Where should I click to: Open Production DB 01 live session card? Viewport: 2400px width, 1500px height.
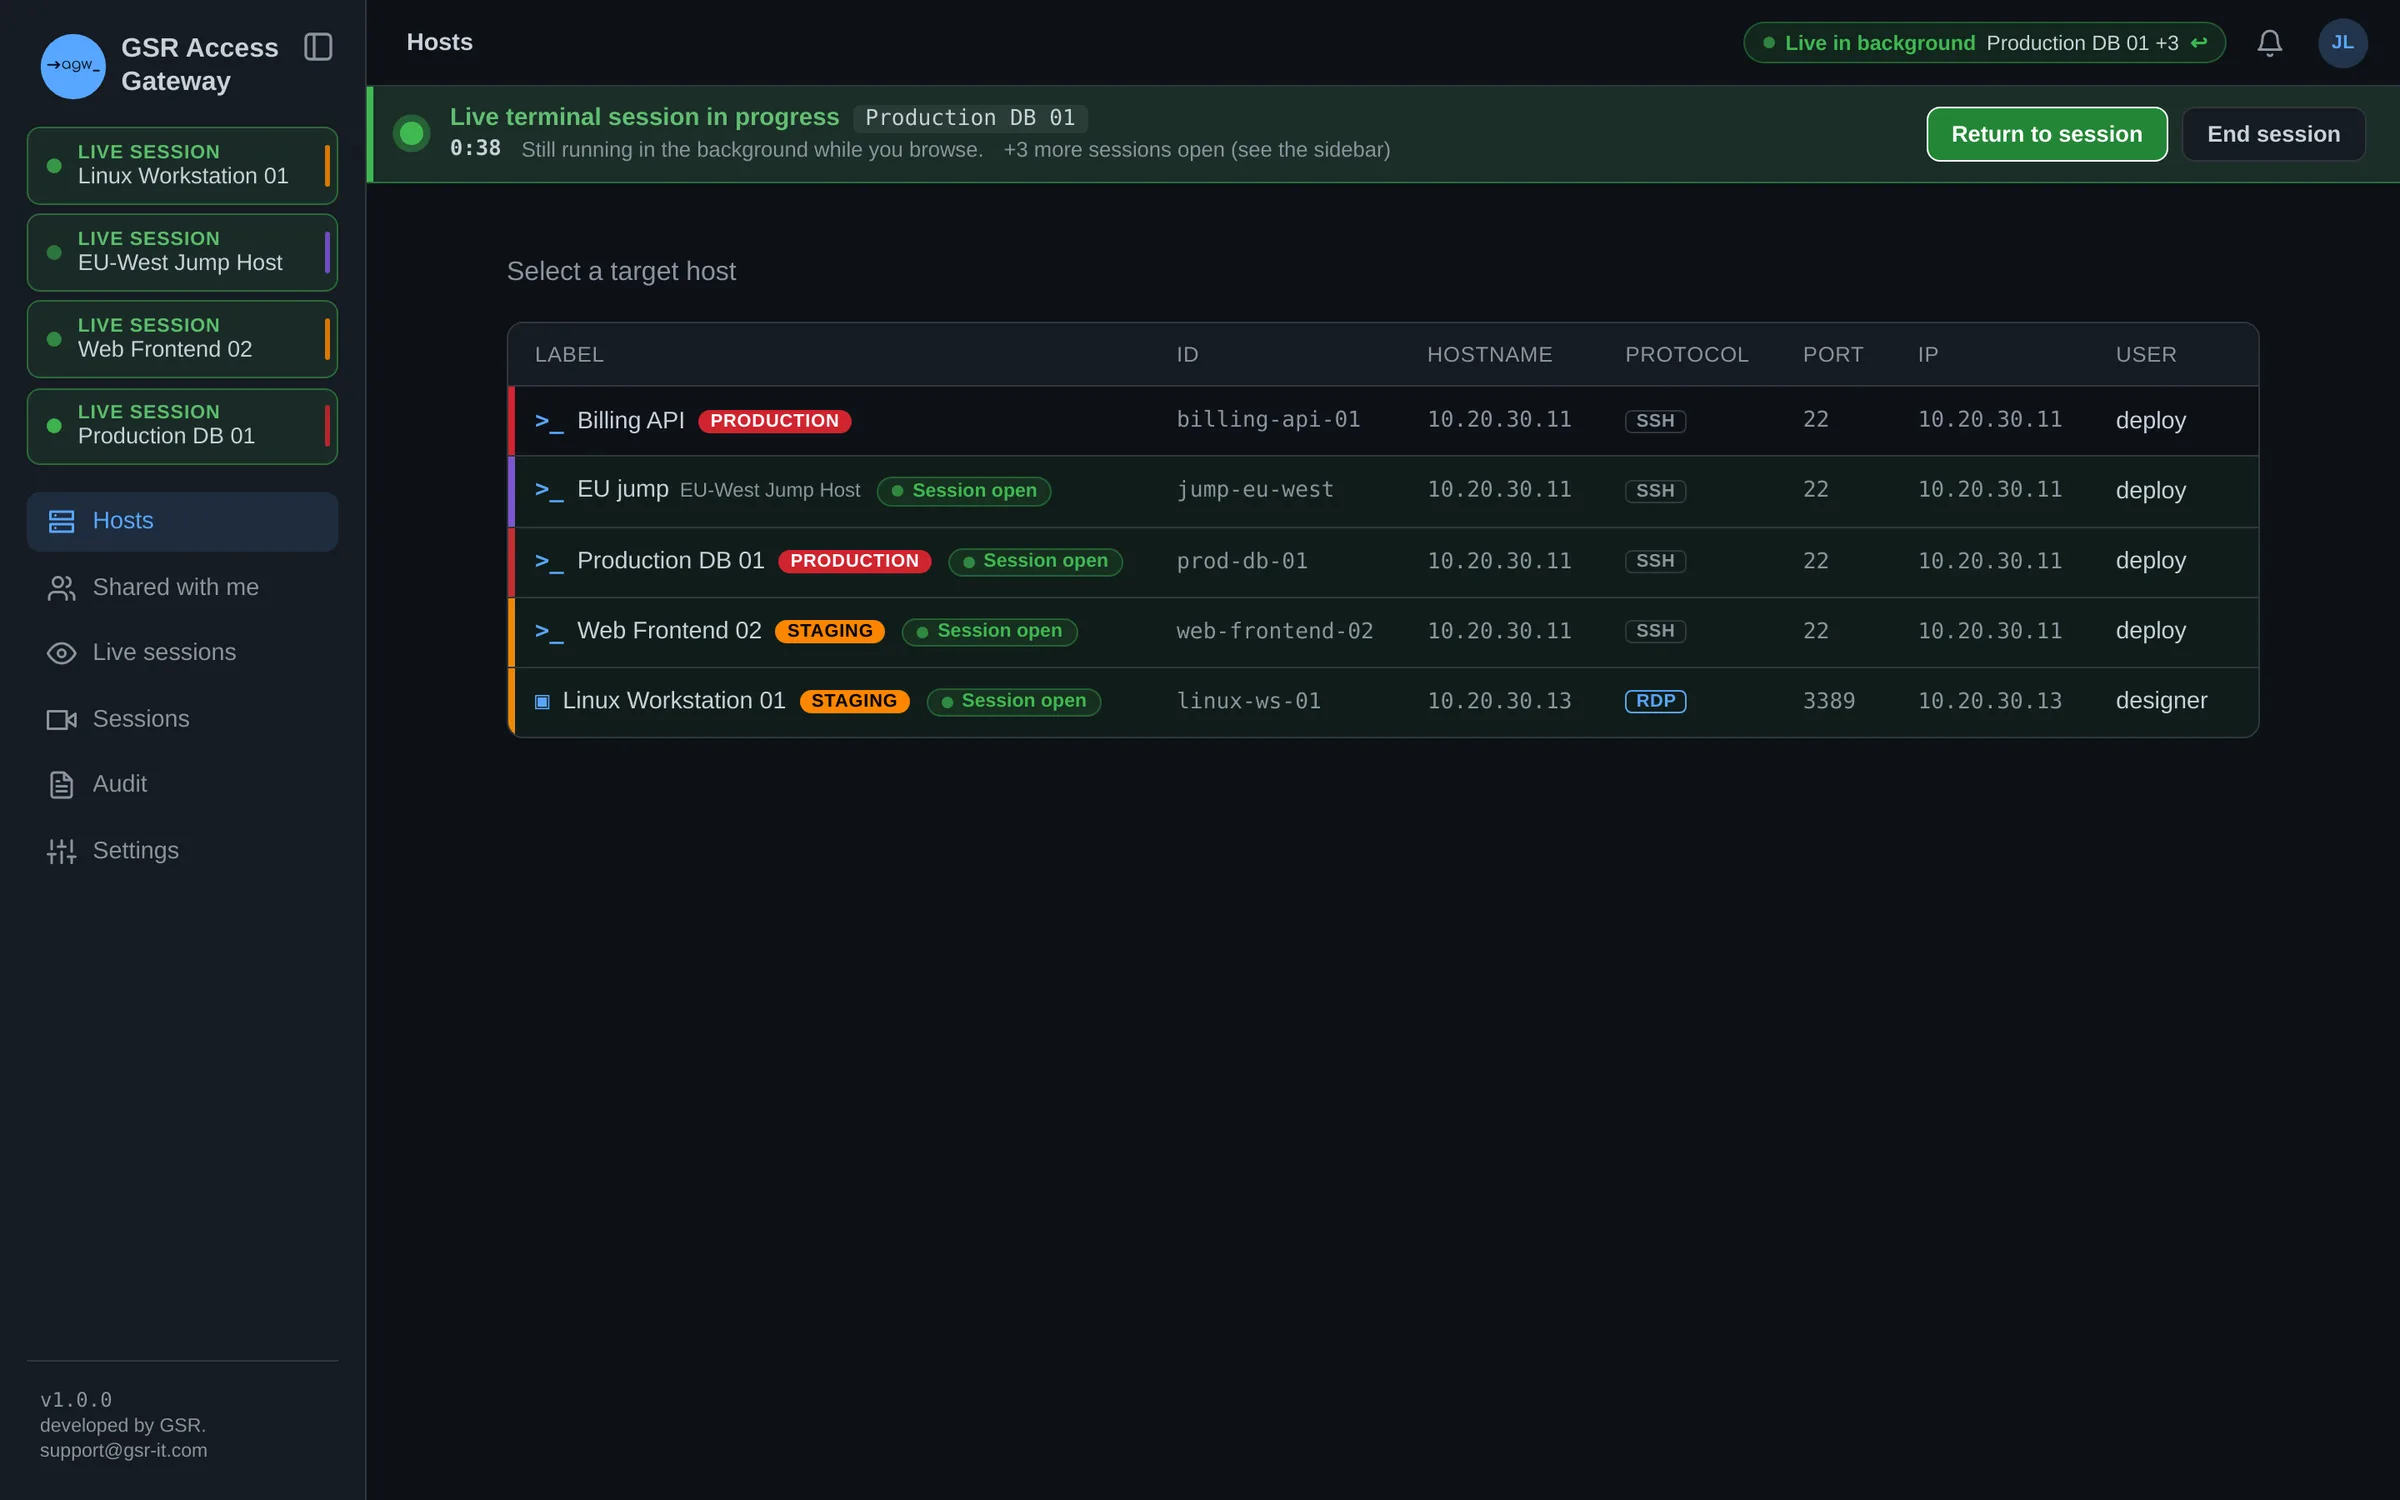[182, 426]
